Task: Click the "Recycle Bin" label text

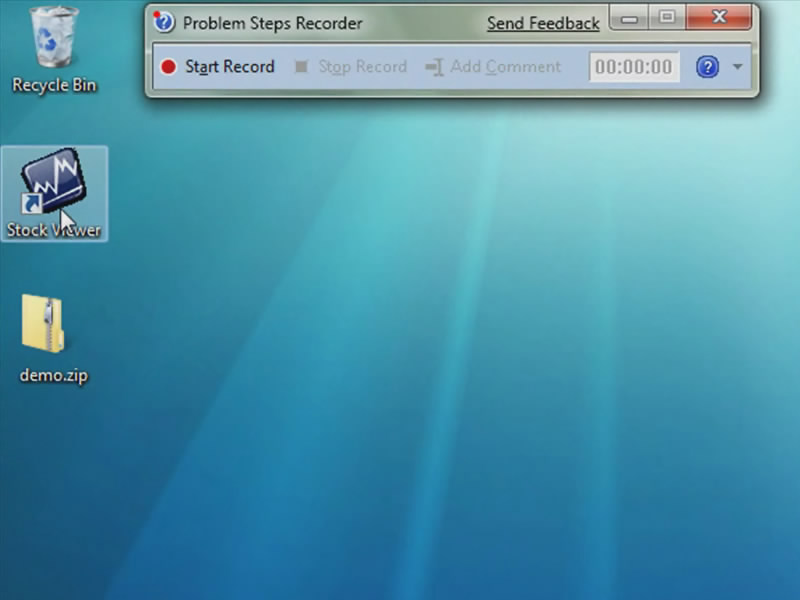Action: pos(54,85)
